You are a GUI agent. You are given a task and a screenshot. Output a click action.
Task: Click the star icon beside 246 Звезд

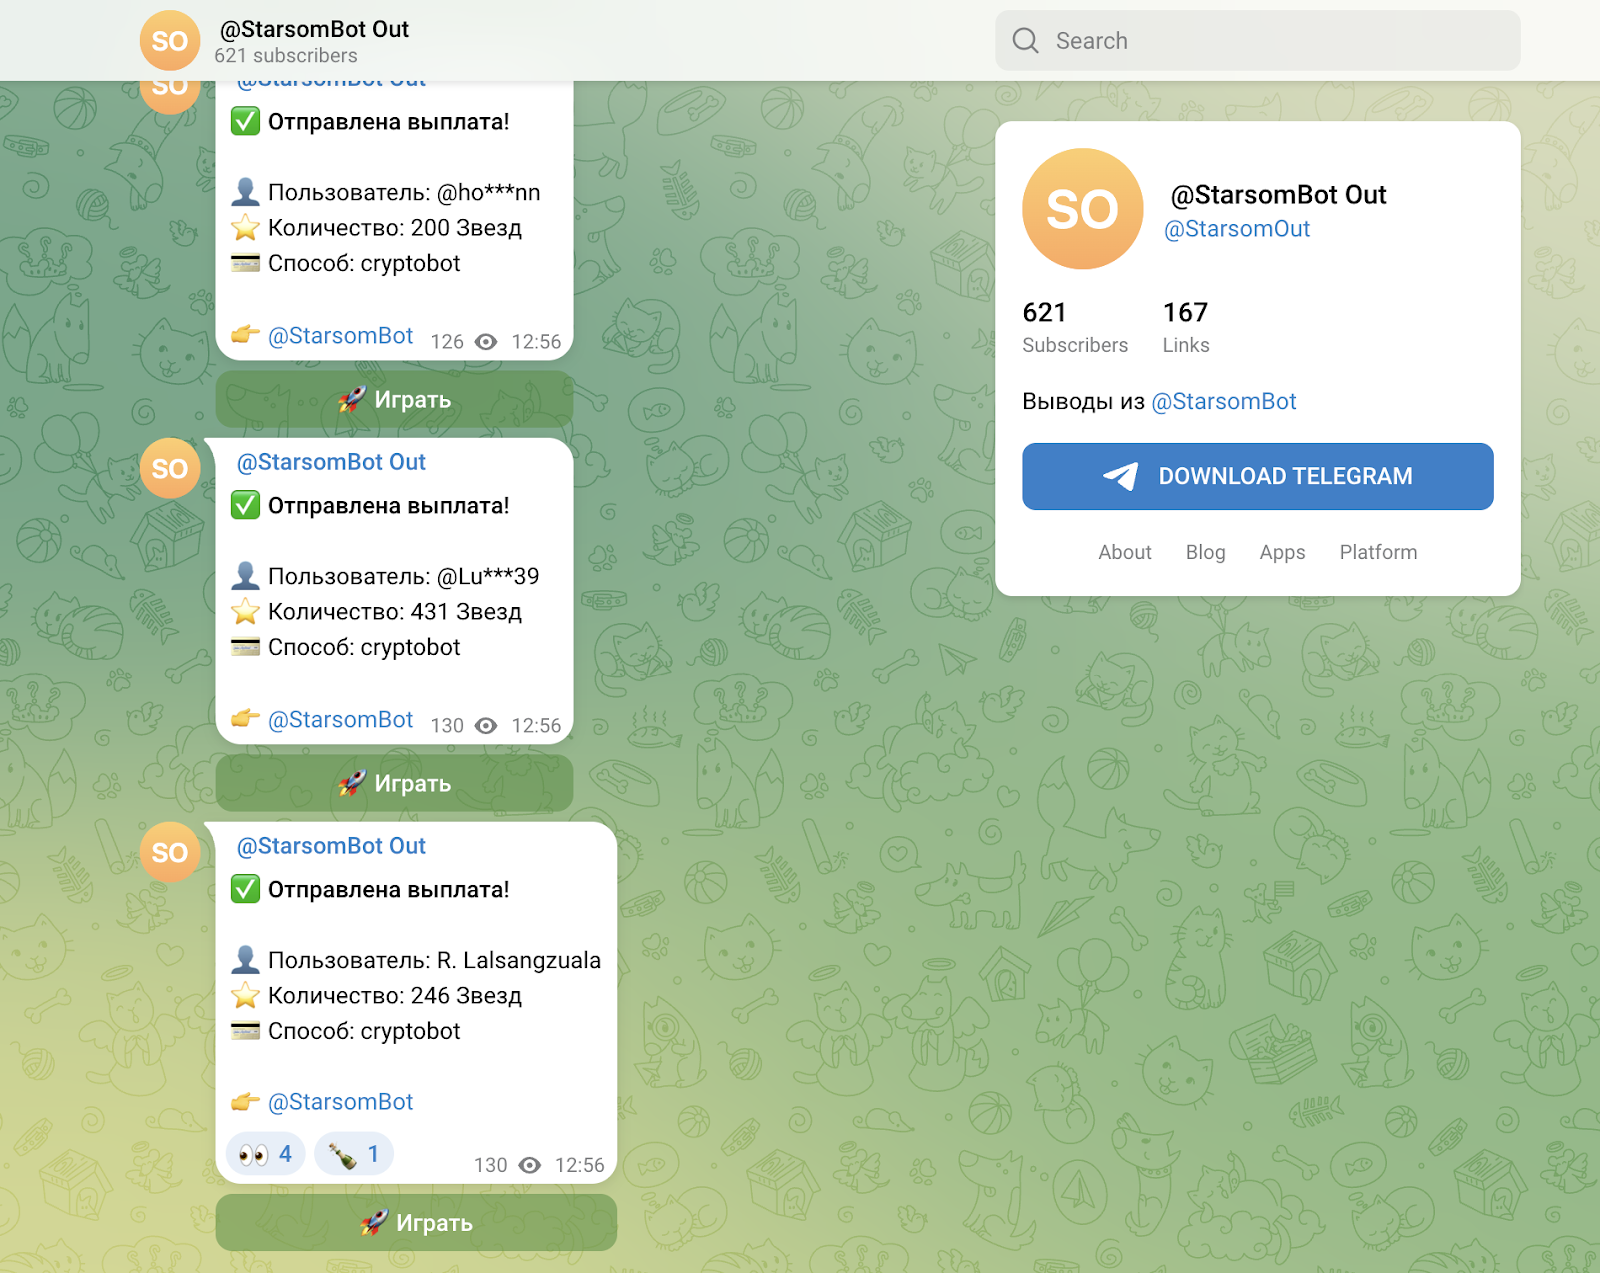pyautogui.click(x=245, y=996)
